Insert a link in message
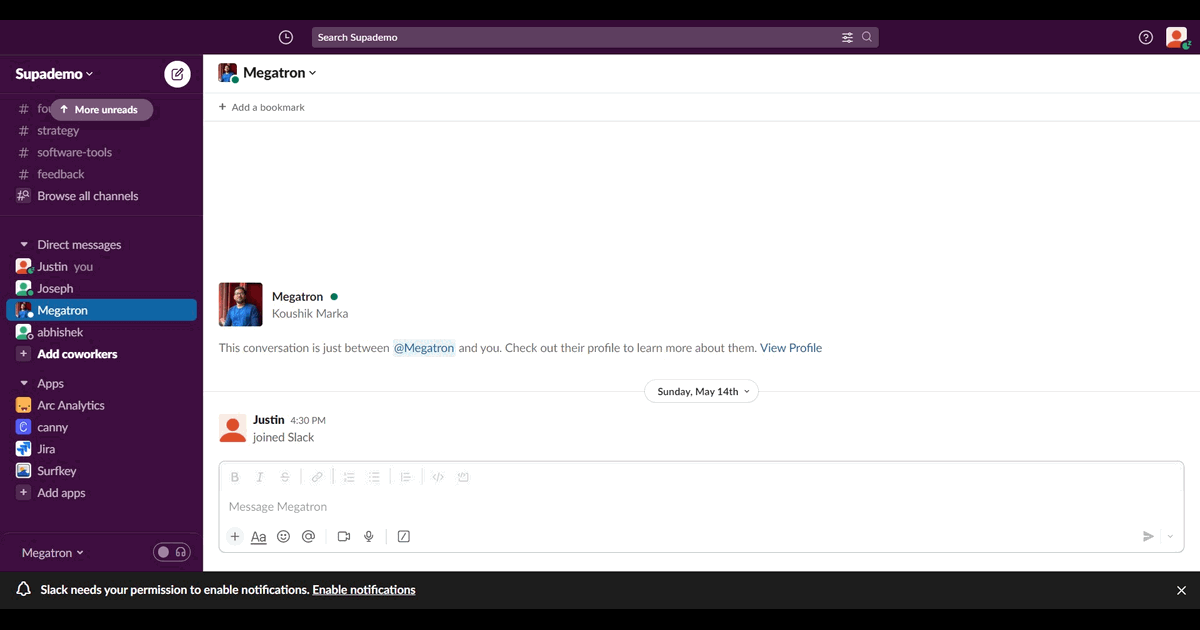This screenshot has height=630, width=1200. coord(317,477)
